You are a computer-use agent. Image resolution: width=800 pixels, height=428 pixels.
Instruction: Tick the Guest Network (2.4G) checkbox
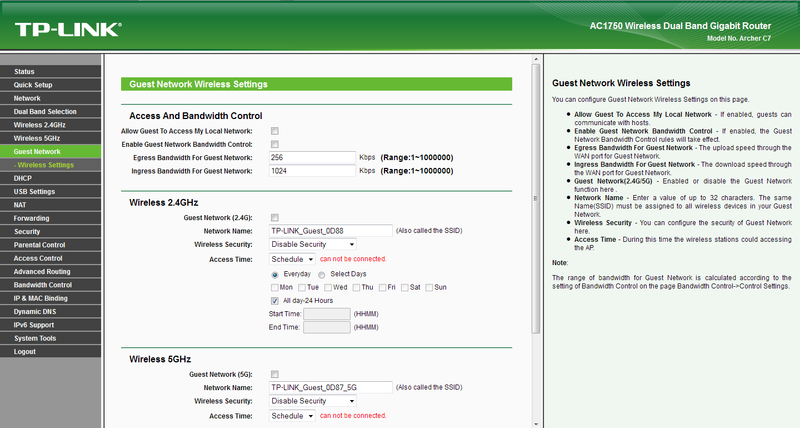point(274,217)
